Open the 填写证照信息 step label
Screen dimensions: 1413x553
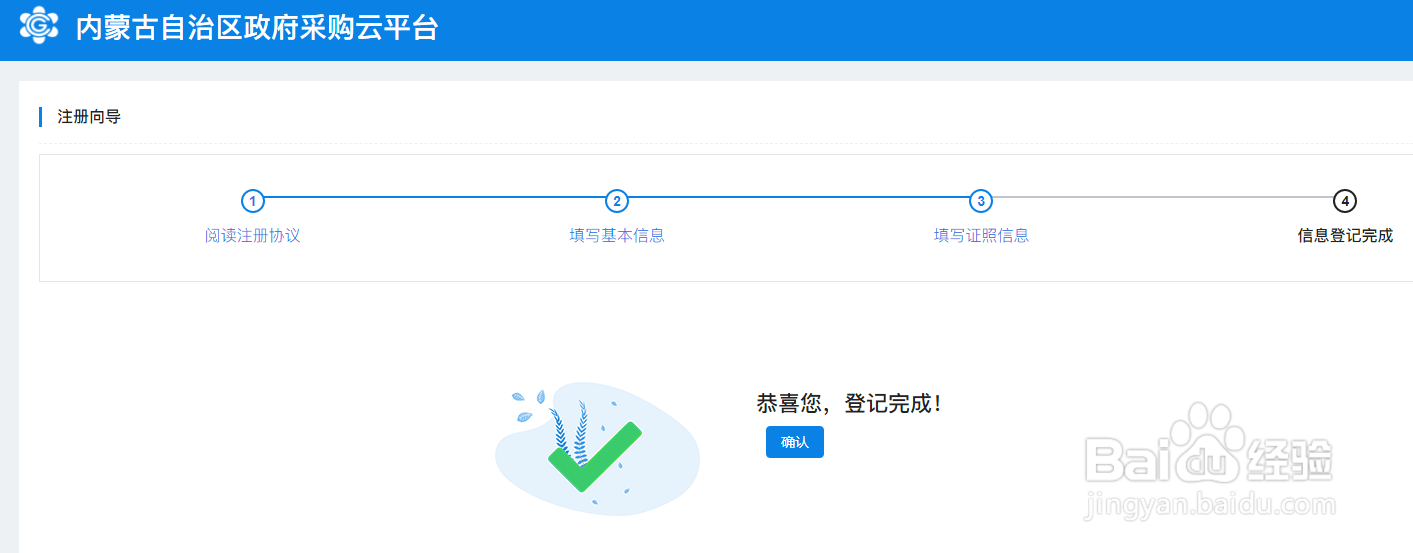pyautogui.click(x=981, y=236)
